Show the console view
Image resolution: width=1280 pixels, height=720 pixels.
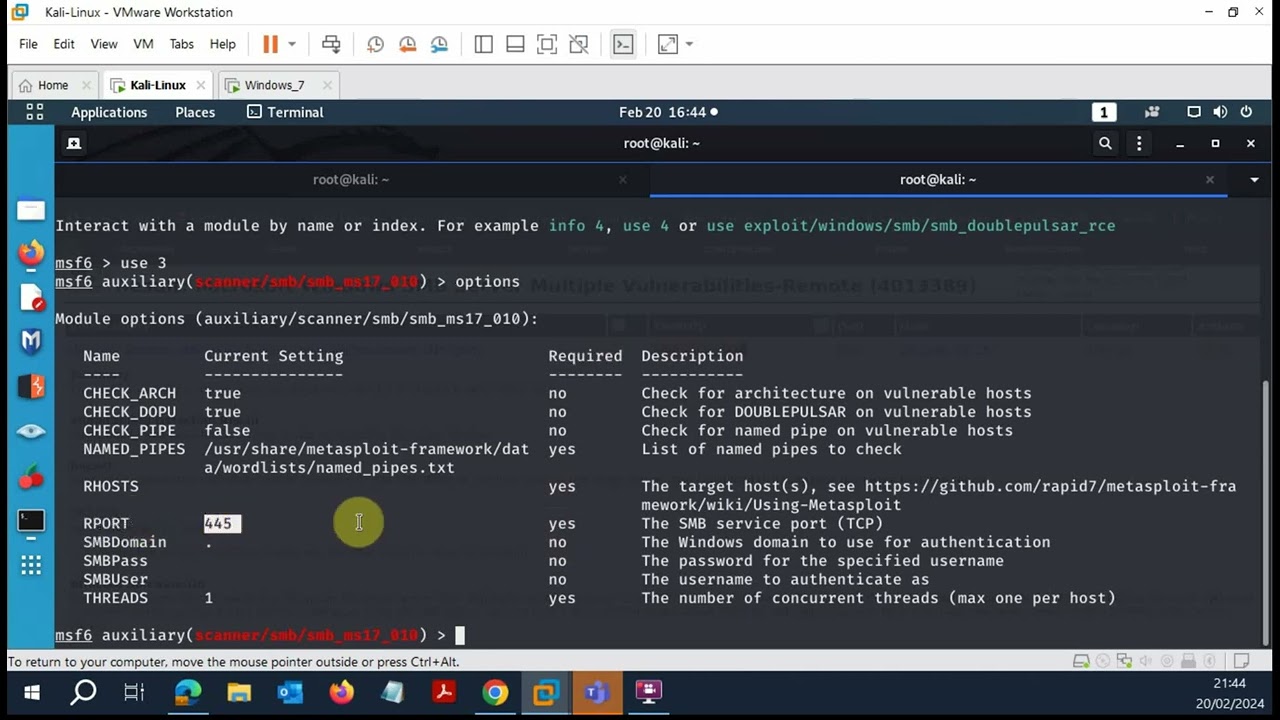click(x=623, y=44)
